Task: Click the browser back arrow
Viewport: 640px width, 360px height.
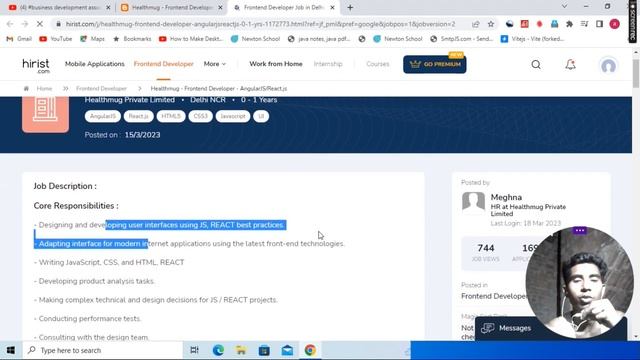Action: click(10, 24)
